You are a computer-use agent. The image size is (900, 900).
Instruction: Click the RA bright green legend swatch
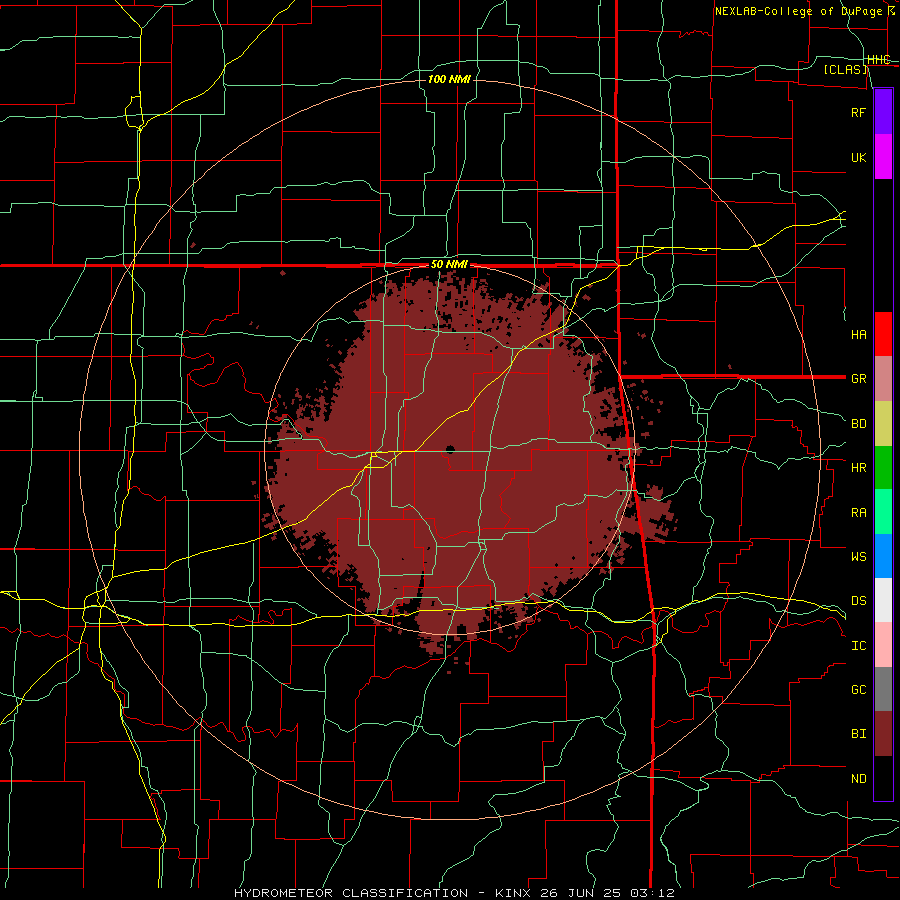tap(883, 512)
